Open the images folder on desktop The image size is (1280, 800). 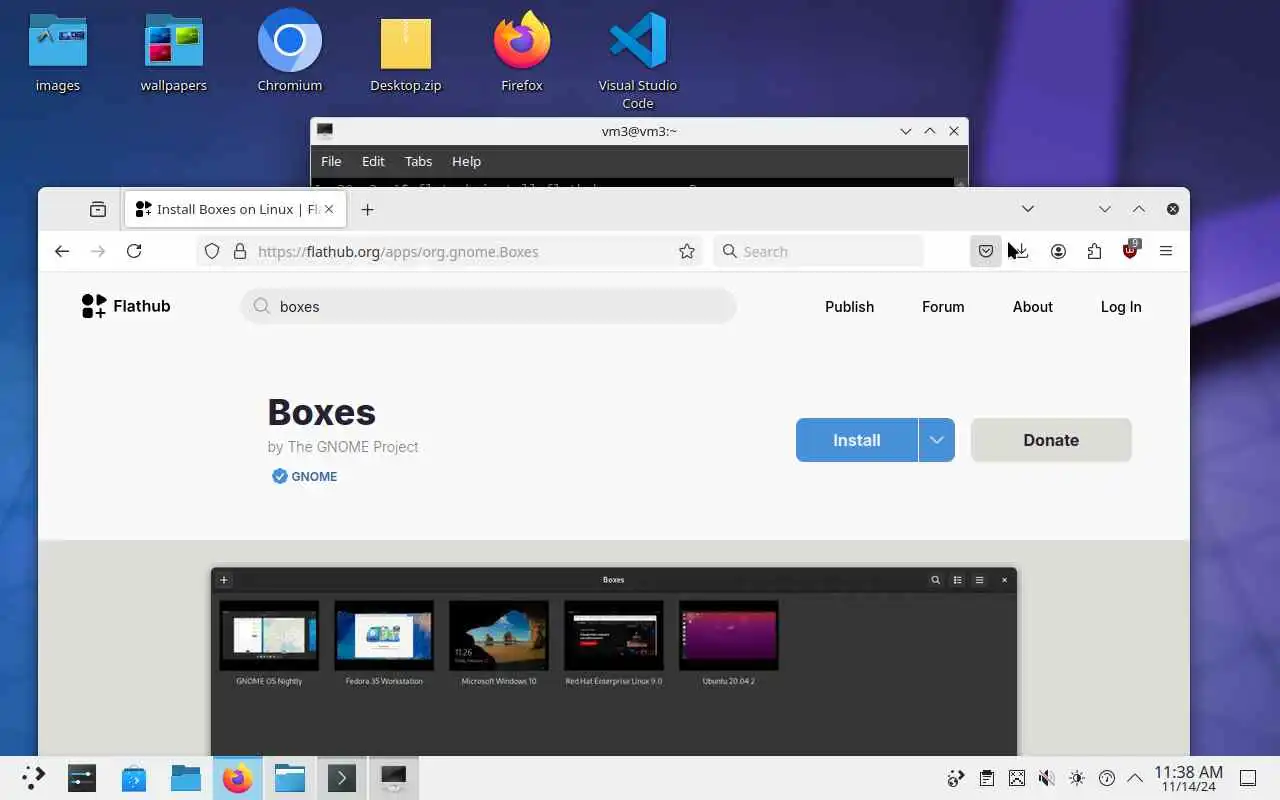pos(58,53)
